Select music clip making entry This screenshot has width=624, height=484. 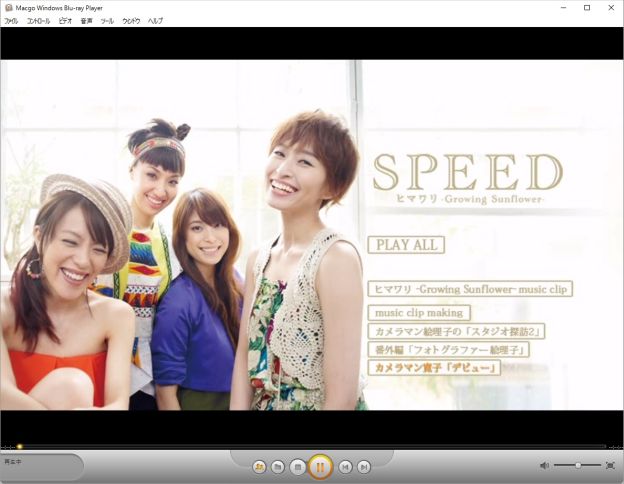tap(419, 312)
